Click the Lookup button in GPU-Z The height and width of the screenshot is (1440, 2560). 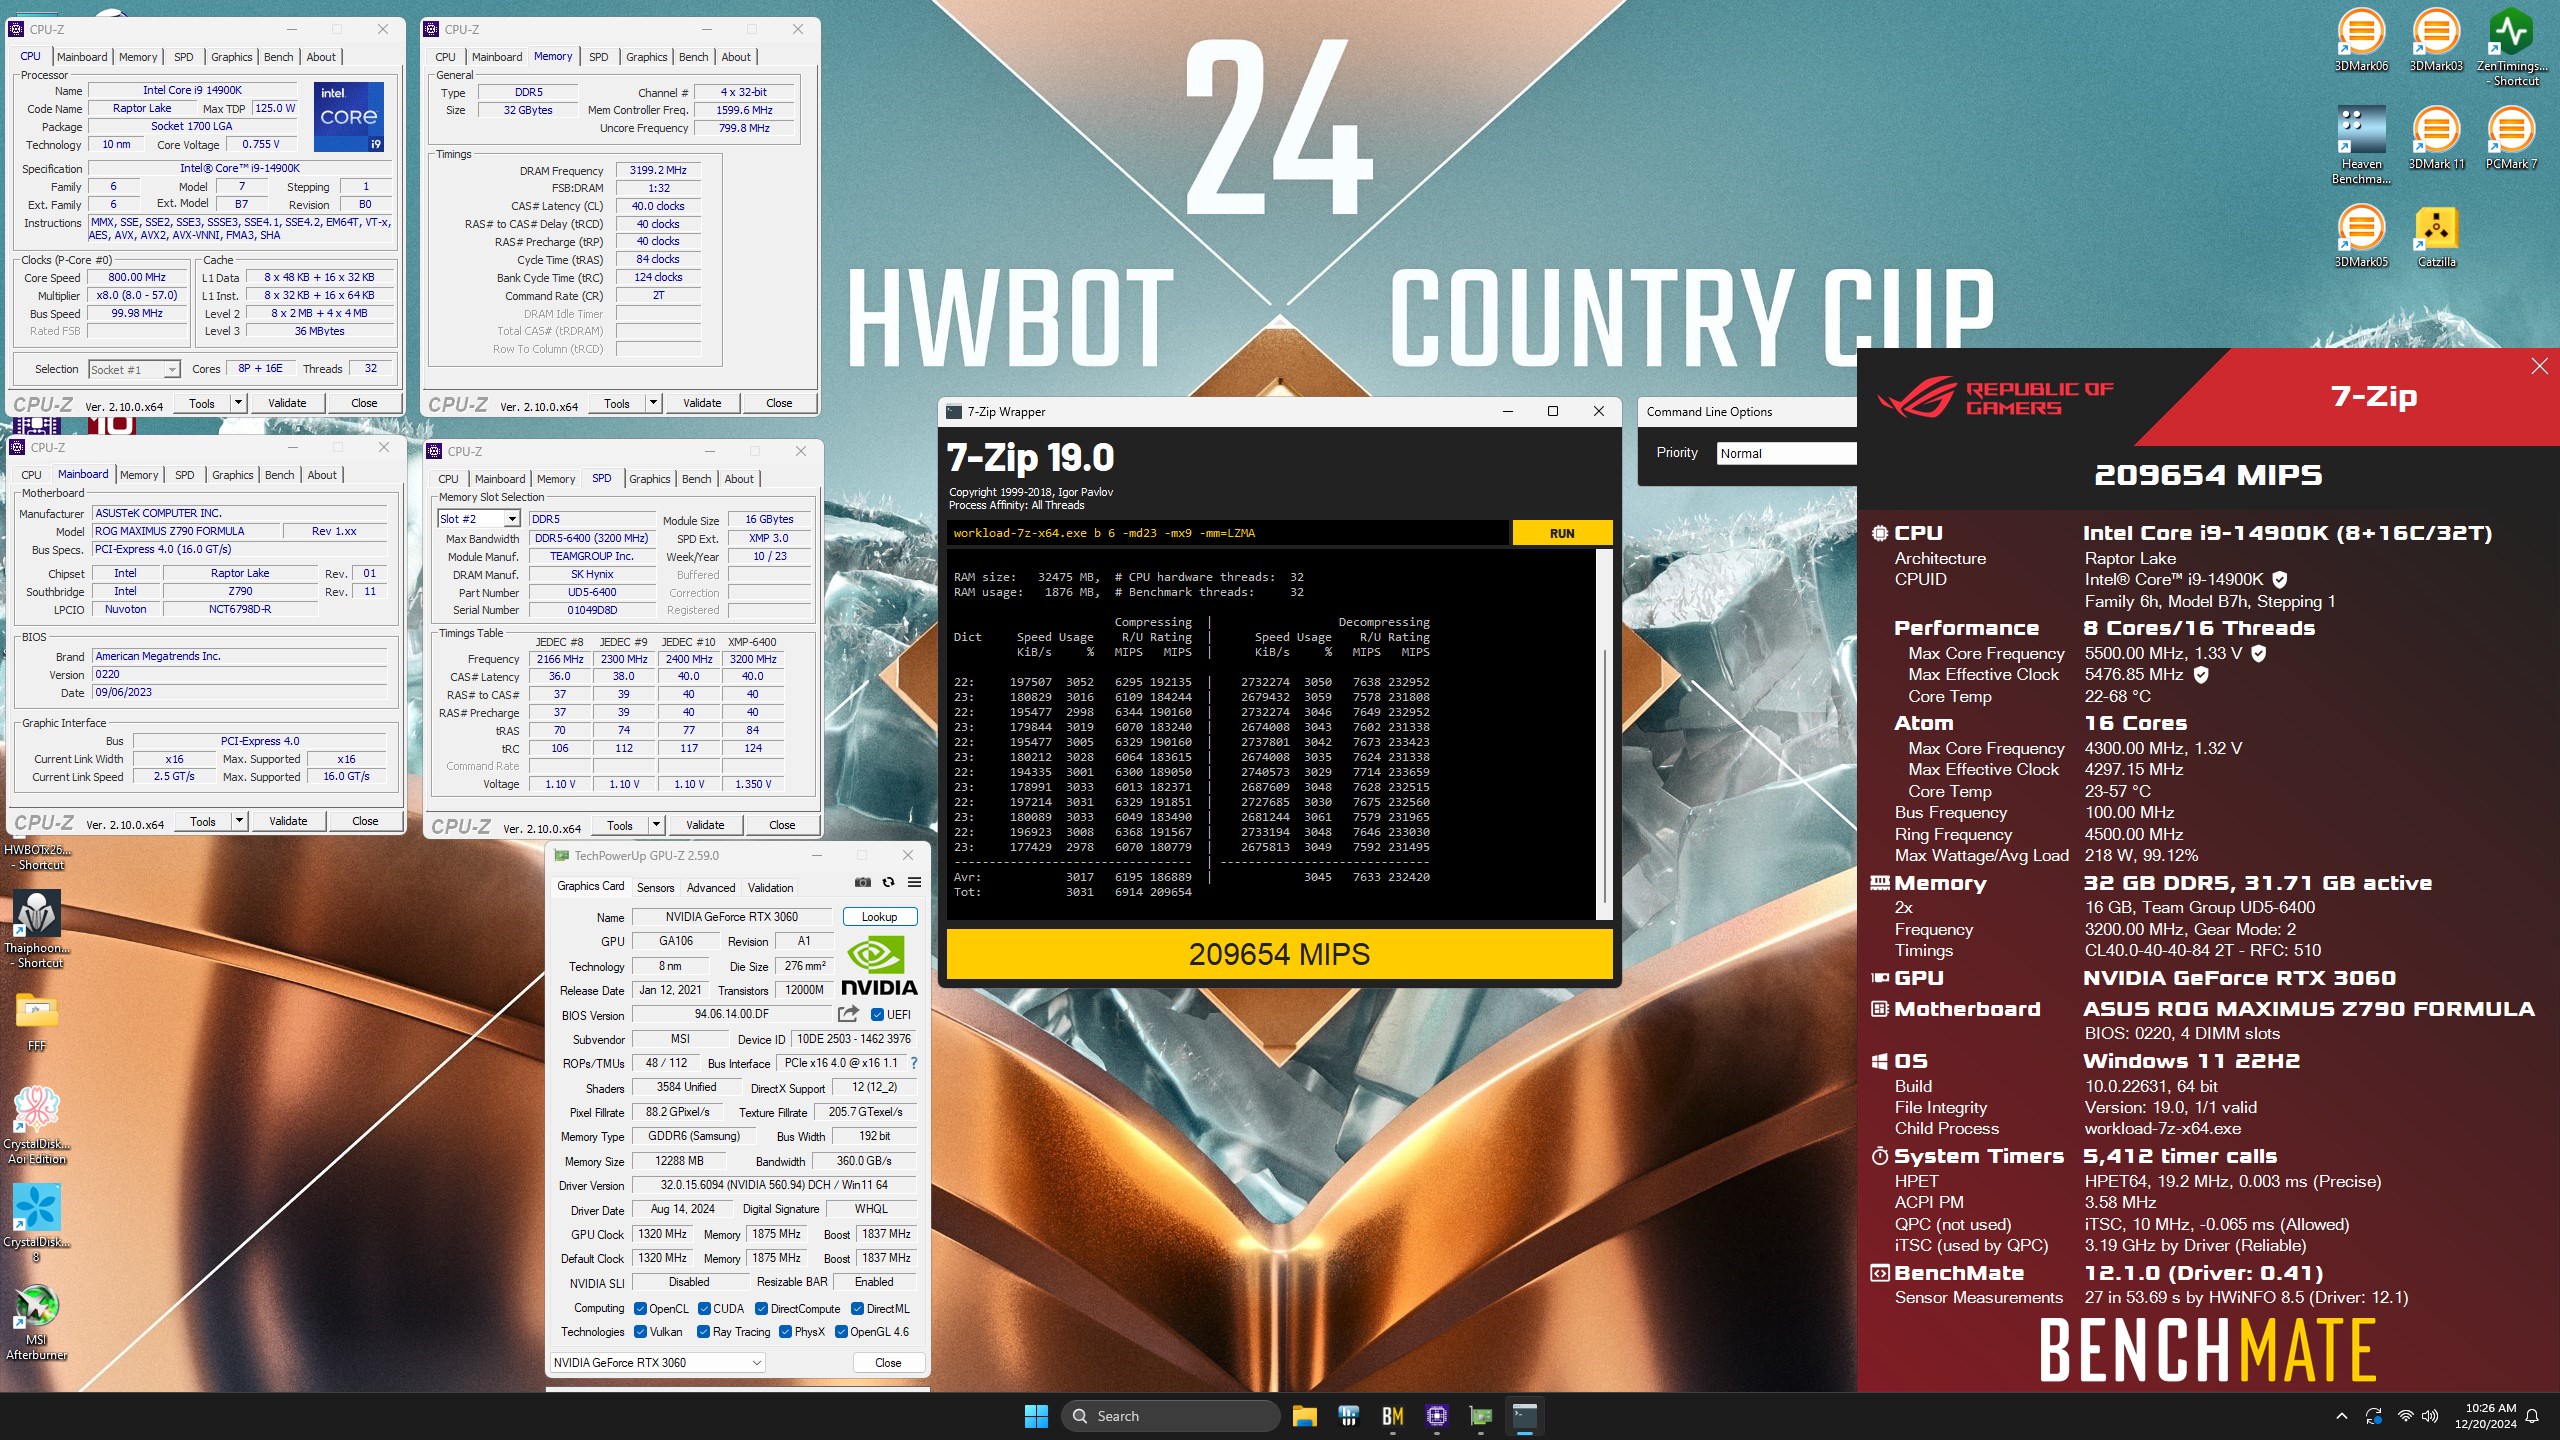[x=879, y=916]
